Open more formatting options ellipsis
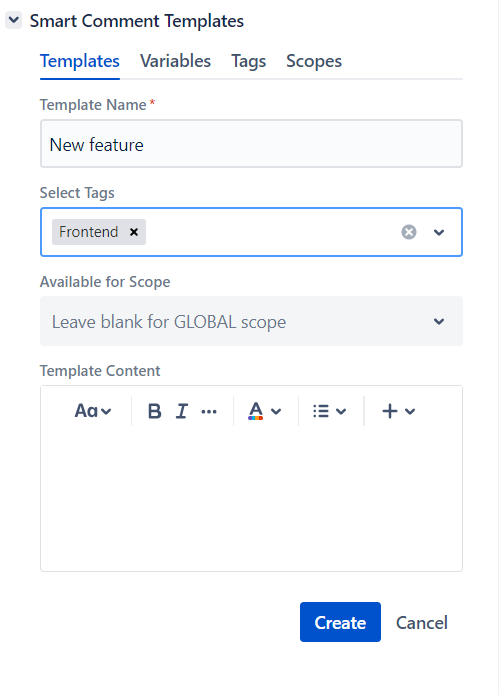This screenshot has width=499, height=695. pyautogui.click(x=209, y=412)
